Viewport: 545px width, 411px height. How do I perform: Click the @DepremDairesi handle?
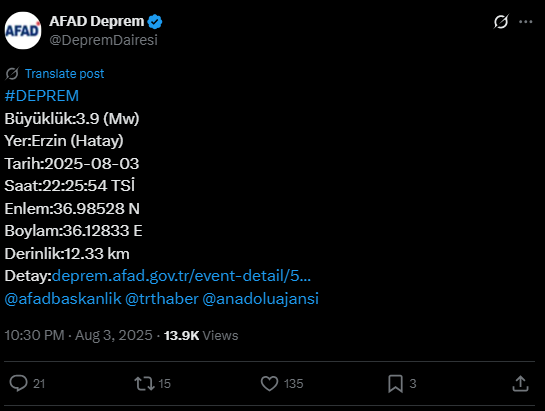pos(104,40)
